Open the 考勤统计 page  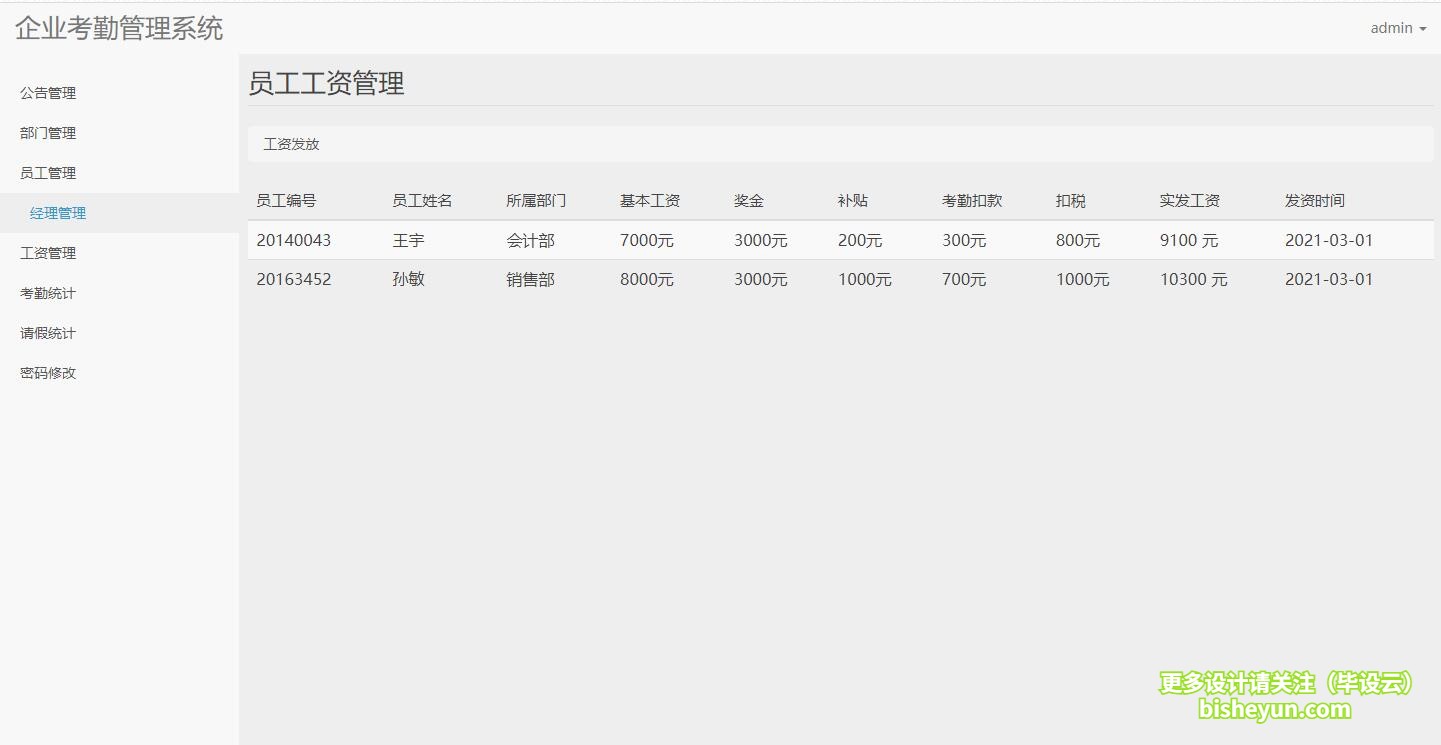tap(46, 292)
